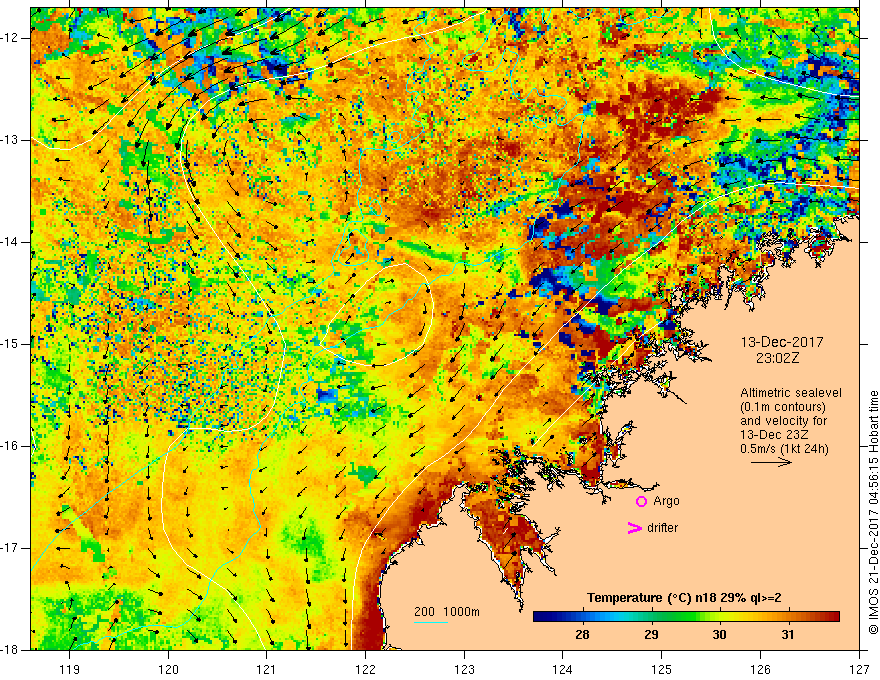Image resolution: width=880 pixels, height=680 pixels.
Task: Click the magenta drifter arrow legend symbol
Action: pos(634,528)
